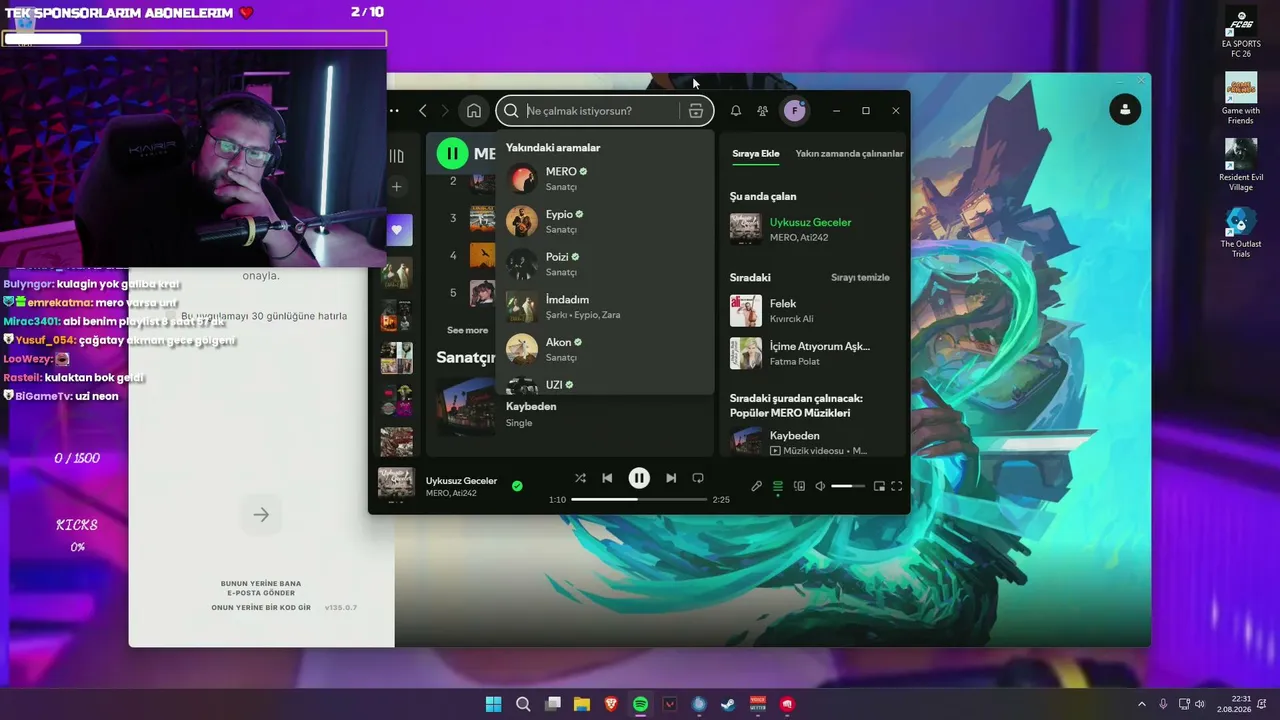
Task: Choose the İmdadım song in recent searches
Action: (605, 307)
